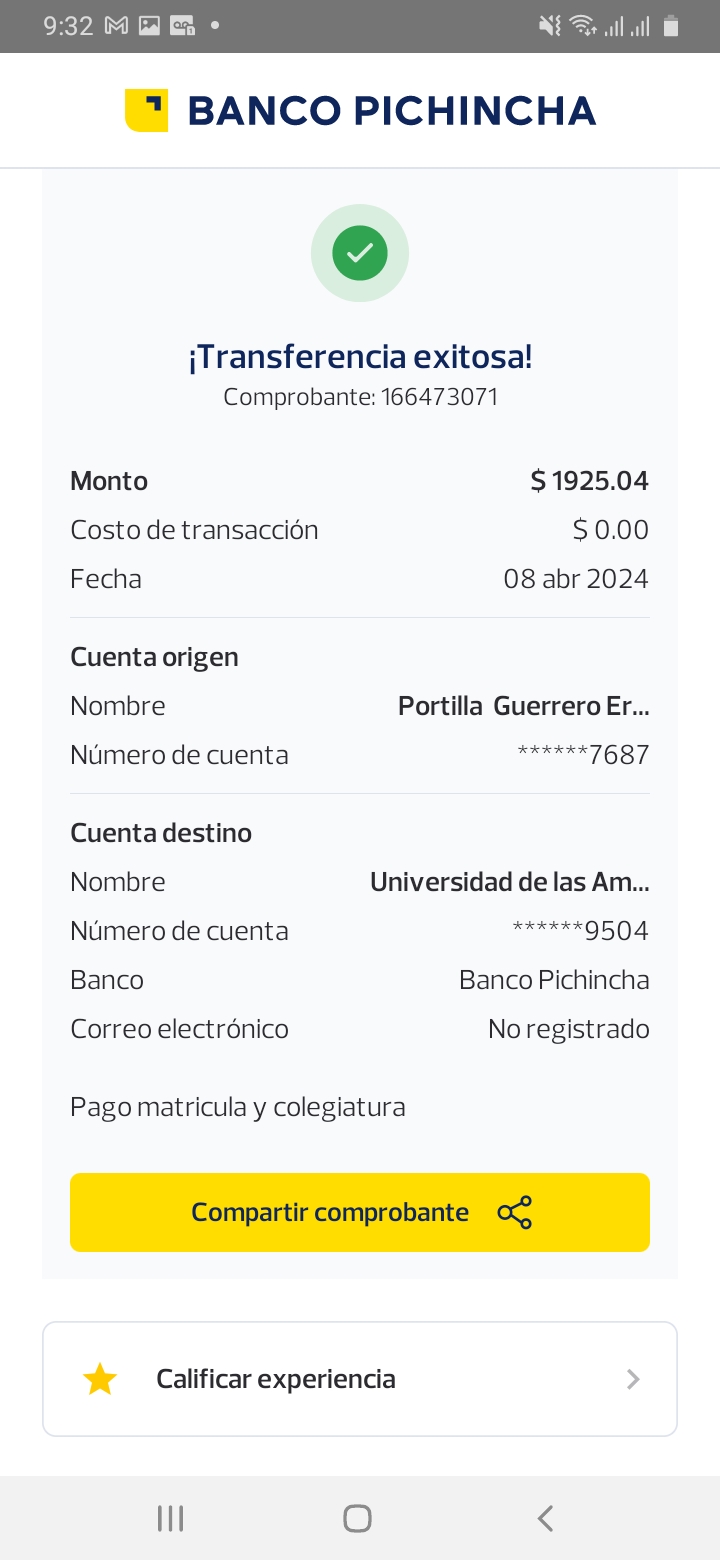Open the Calificar experiencia option
Viewport: 720px width, 1560px height.
[276, 1379]
